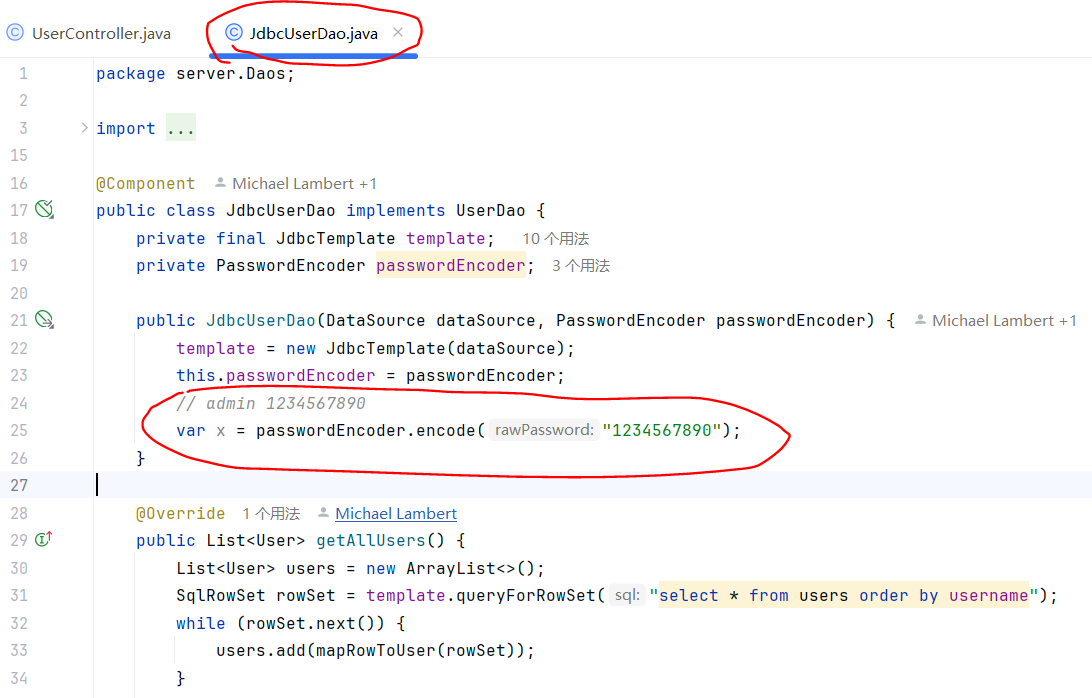Viewport: 1092px width, 698px height.
Task: Show the 3 个用法 usages of passwordEncoder
Action: point(581,265)
